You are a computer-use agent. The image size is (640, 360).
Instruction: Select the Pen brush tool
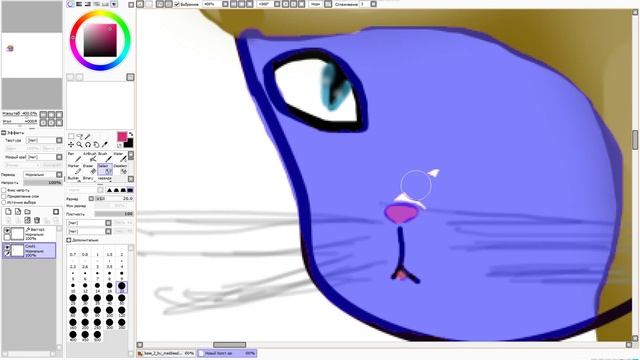(74, 157)
